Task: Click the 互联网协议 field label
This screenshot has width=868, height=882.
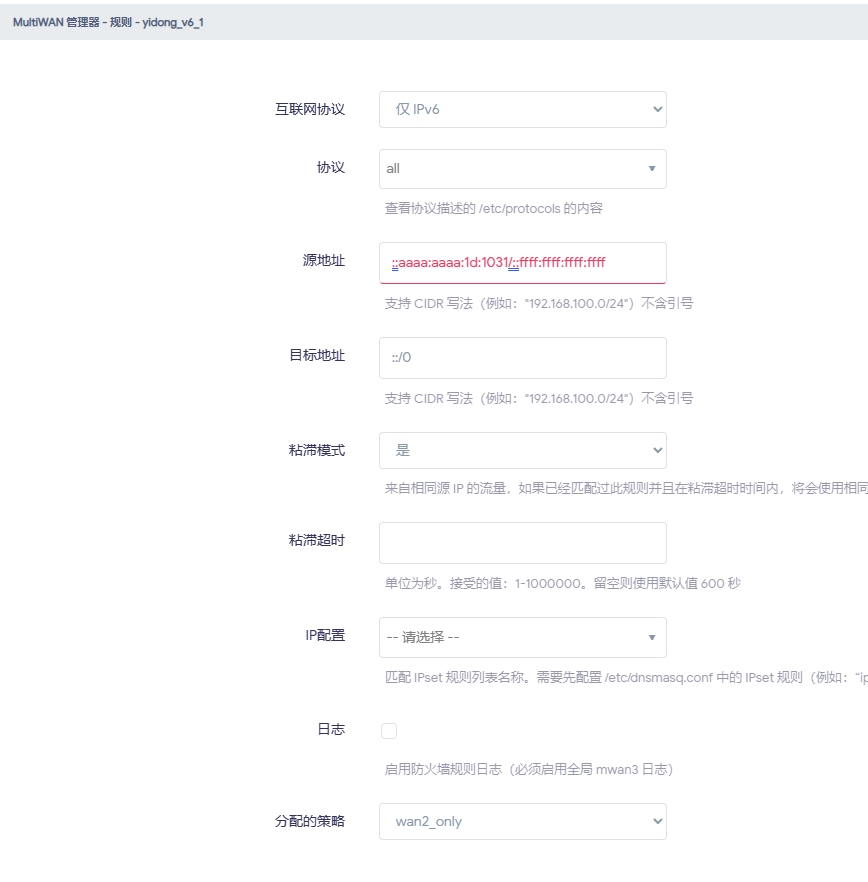Action: (310, 109)
